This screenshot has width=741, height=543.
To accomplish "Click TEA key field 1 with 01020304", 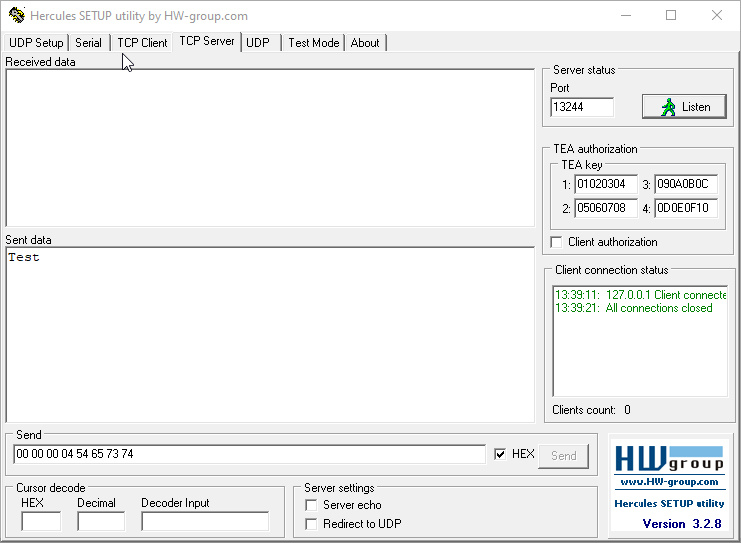I will [606, 184].
